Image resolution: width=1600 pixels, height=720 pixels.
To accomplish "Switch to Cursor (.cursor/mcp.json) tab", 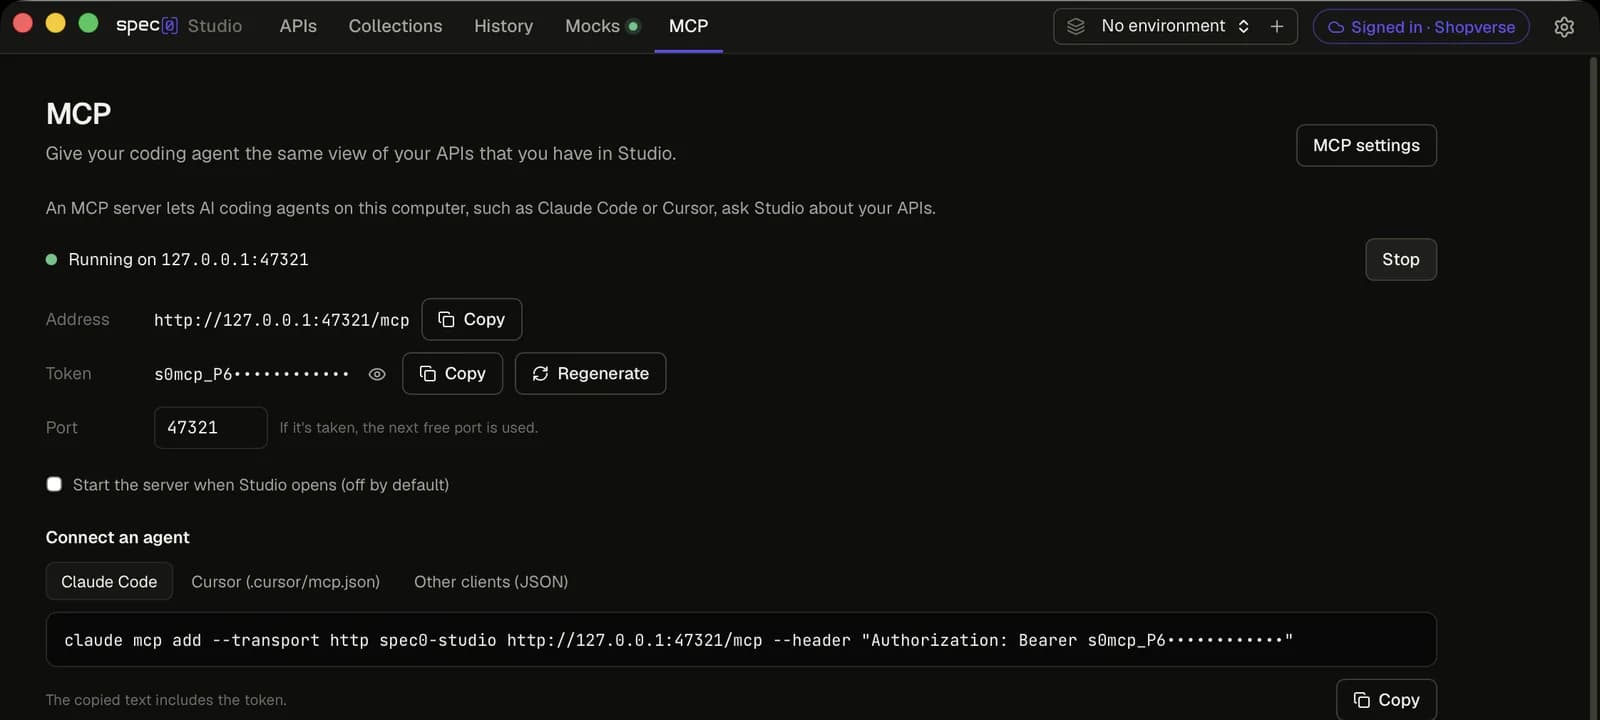I will coord(285,581).
